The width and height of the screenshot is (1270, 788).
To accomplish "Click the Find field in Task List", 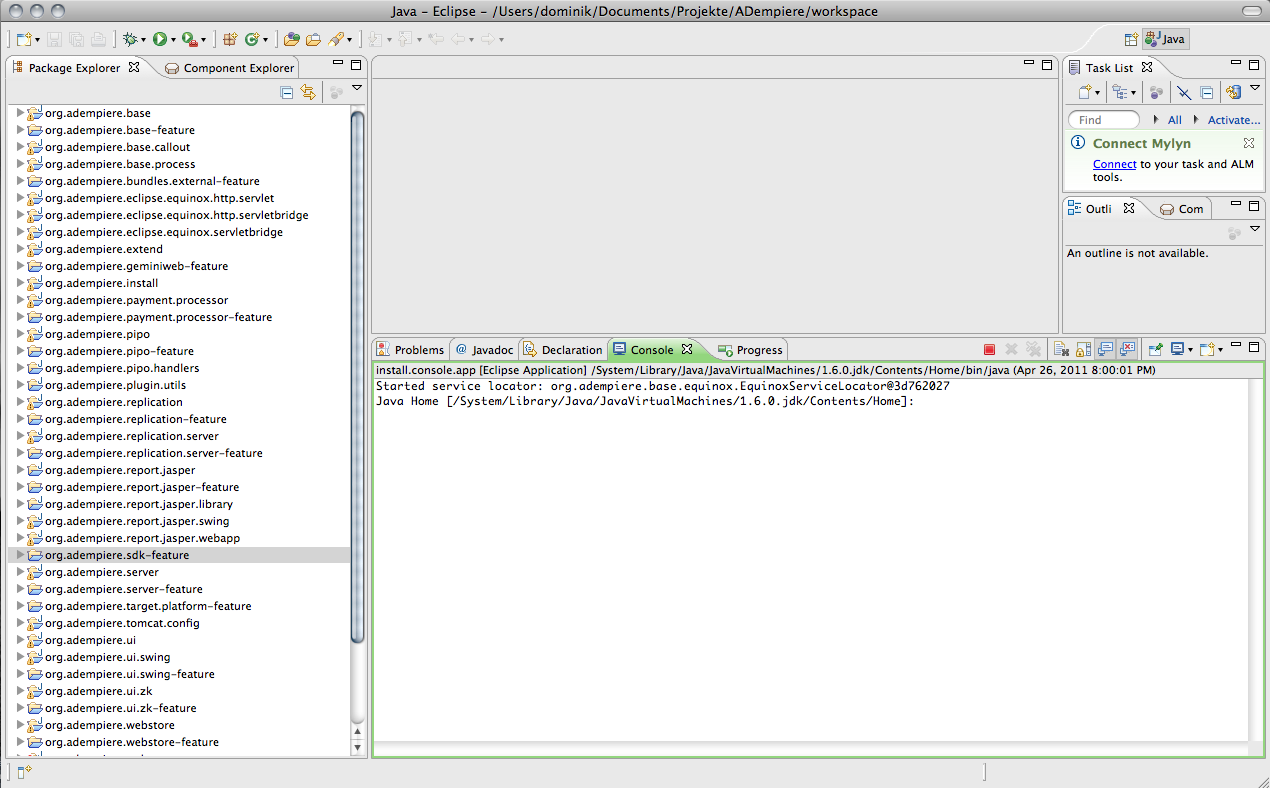I will pos(1104,120).
